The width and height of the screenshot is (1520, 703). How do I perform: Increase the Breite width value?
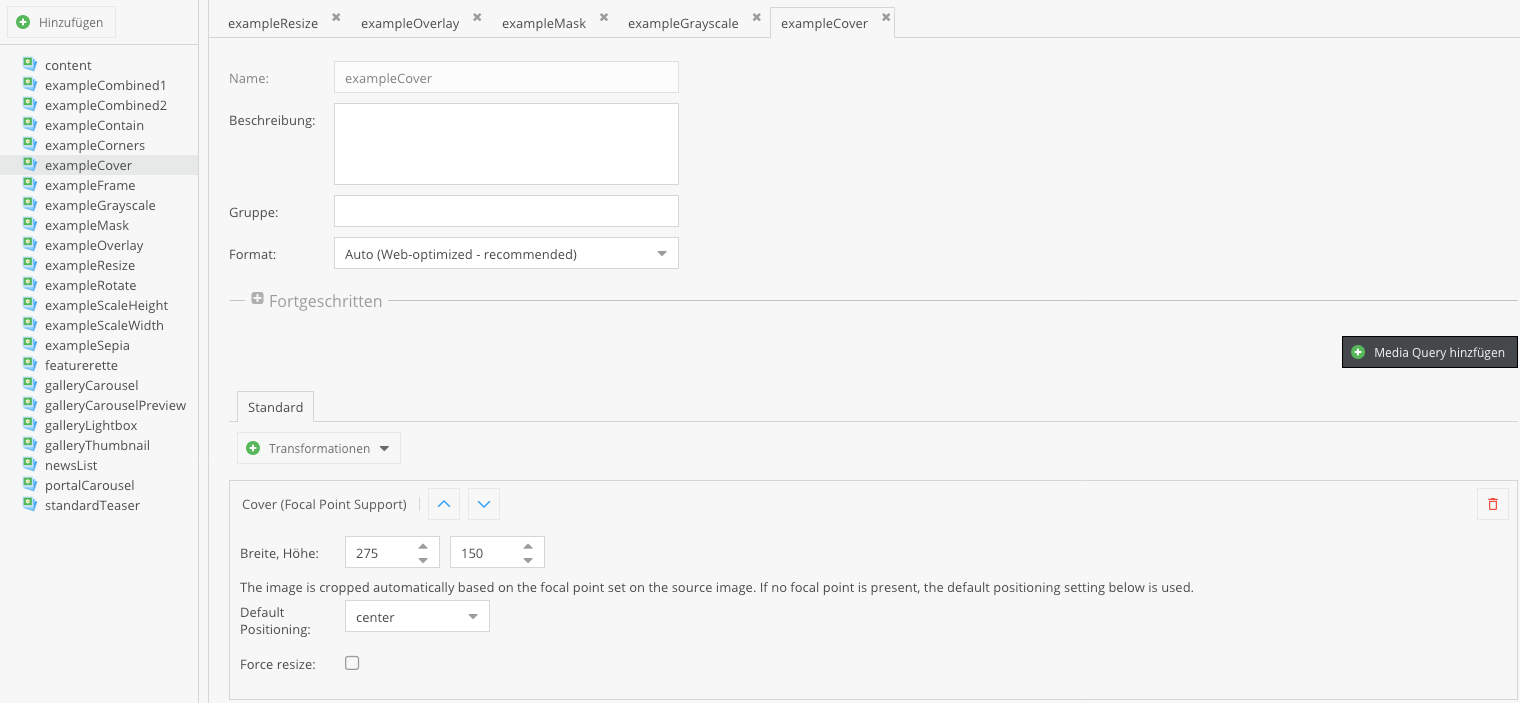pos(423,546)
